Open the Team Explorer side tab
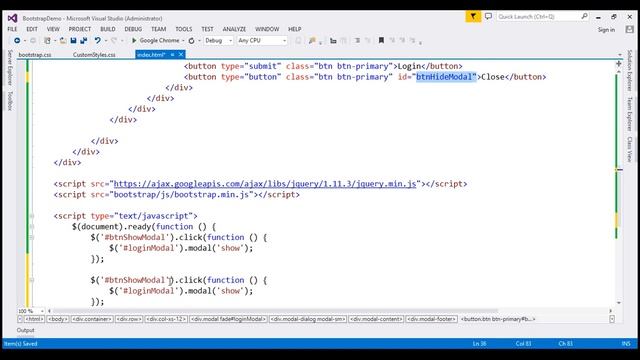The width and height of the screenshot is (640, 360). click(x=630, y=114)
